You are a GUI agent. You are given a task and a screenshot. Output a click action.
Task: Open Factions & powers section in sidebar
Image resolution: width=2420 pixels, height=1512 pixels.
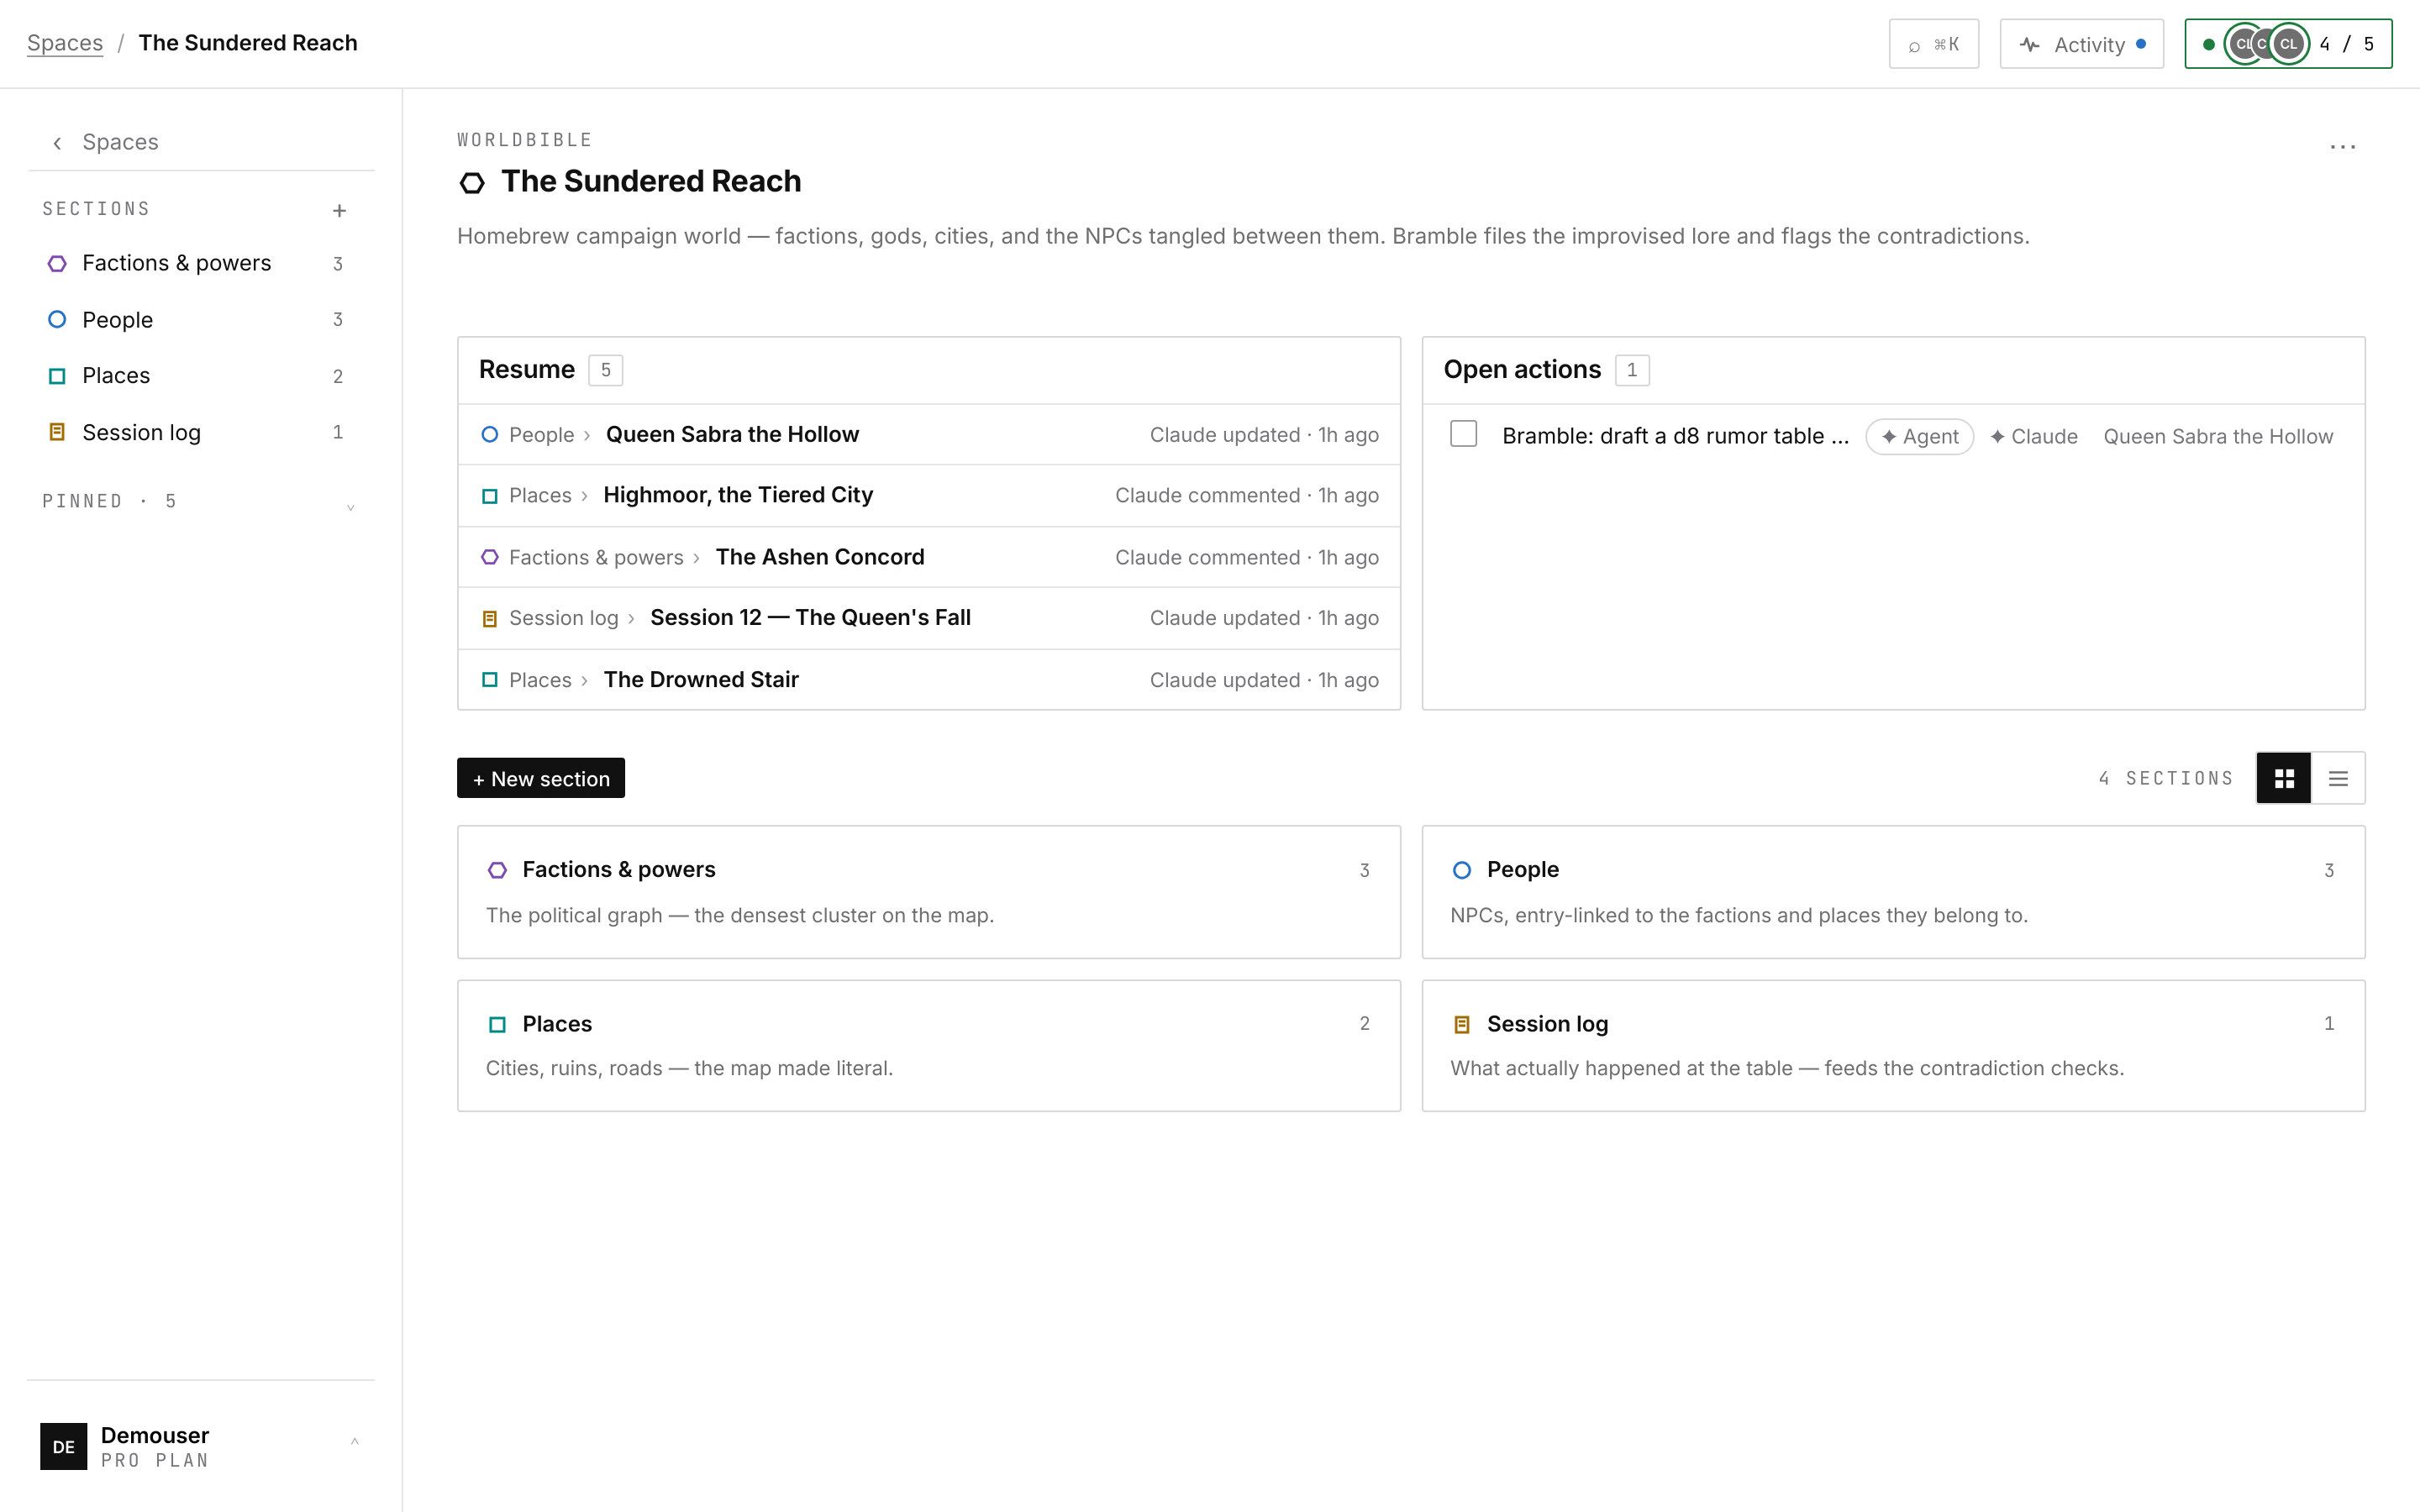click(x=200, y=263)
